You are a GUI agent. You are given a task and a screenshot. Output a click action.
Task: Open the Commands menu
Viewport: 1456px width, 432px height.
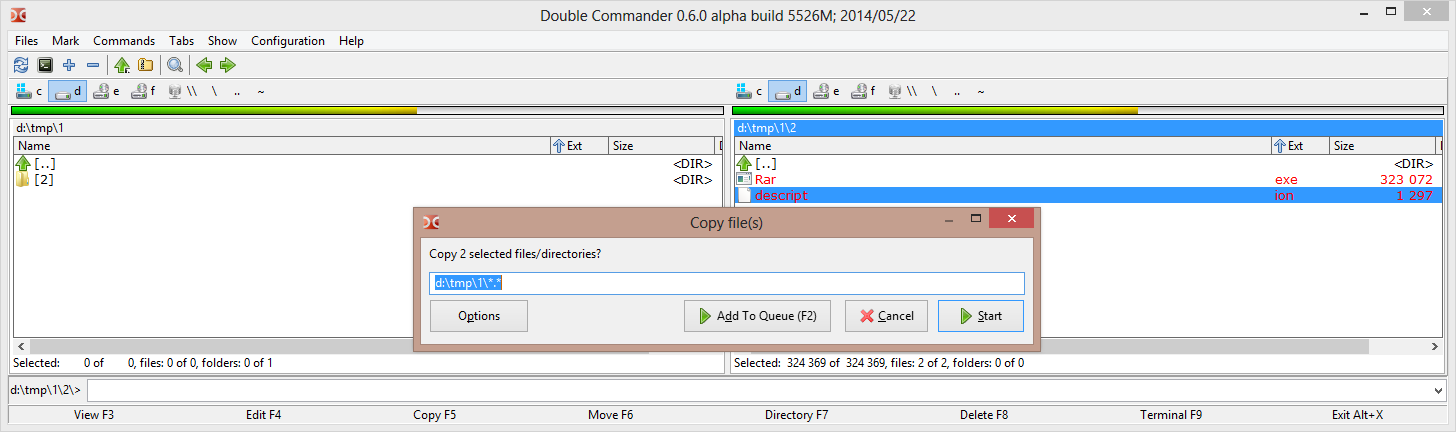coord(124,41)
